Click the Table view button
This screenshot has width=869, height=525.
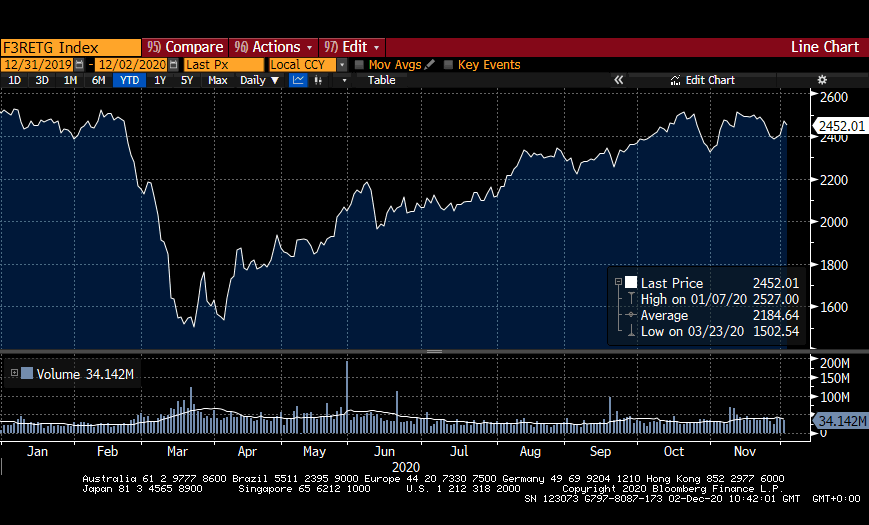pos(381,80)
